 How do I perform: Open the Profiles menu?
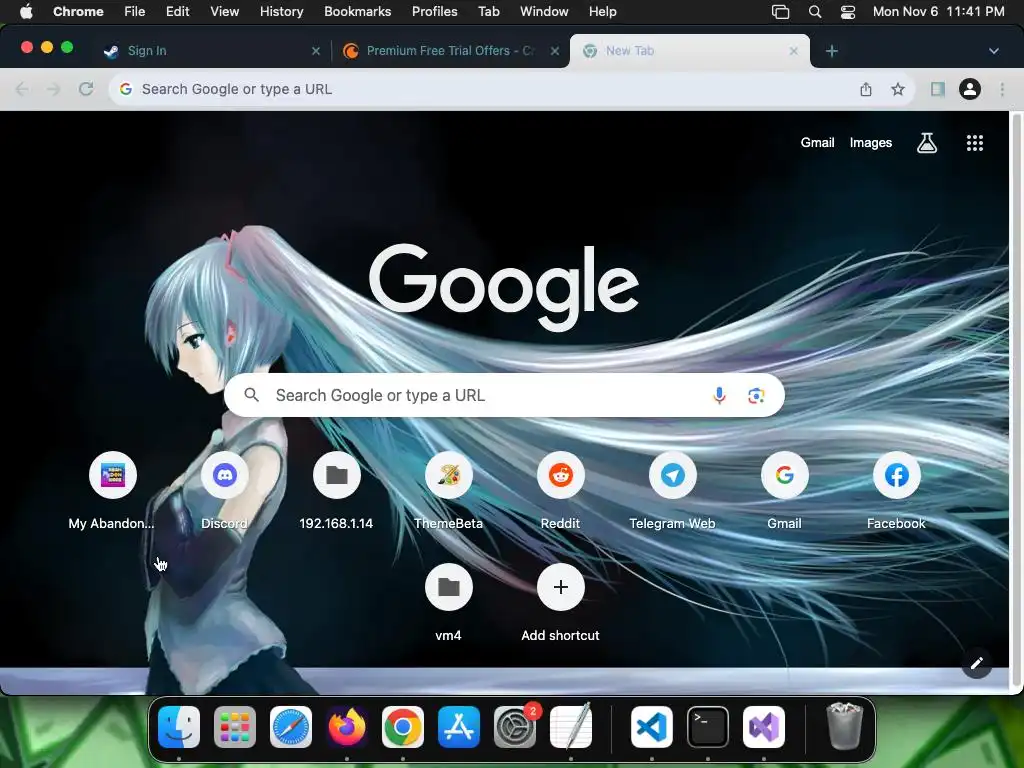pos(434,12)
